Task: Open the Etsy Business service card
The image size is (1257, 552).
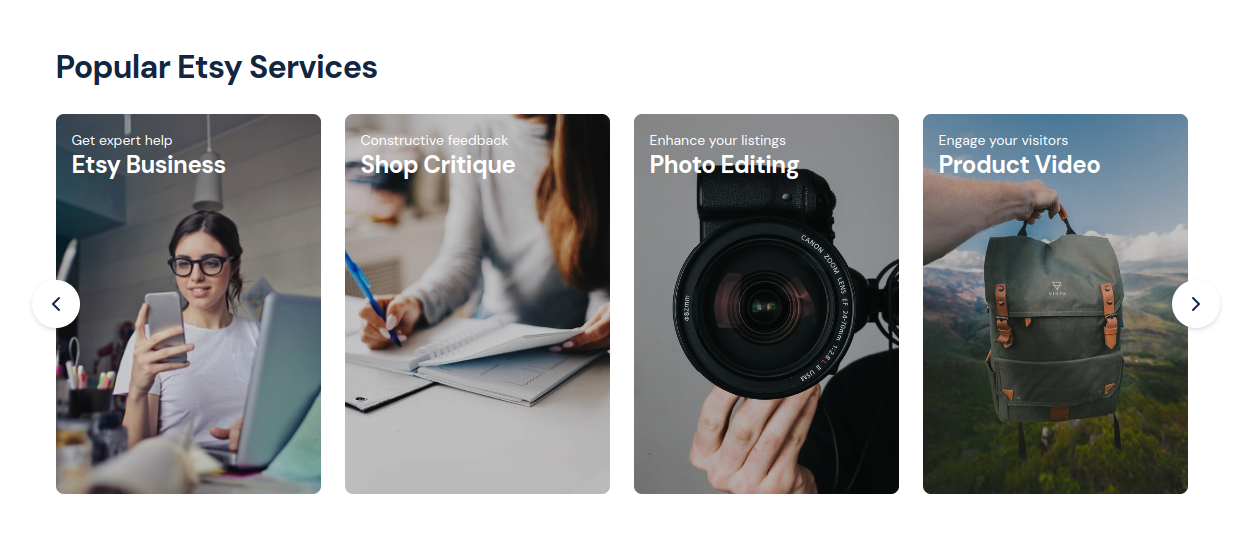Action: (188, 304)
